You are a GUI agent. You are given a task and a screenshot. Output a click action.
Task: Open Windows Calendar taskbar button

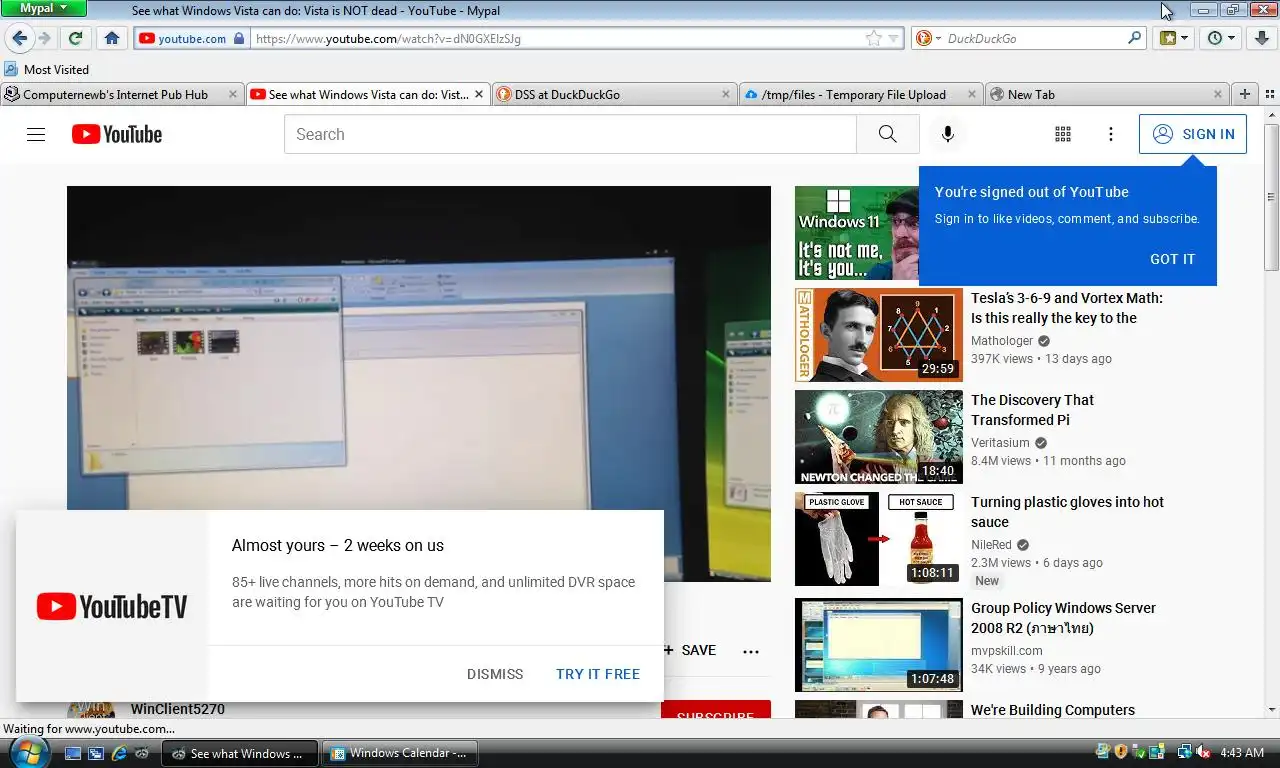click(x=400, y=753)
